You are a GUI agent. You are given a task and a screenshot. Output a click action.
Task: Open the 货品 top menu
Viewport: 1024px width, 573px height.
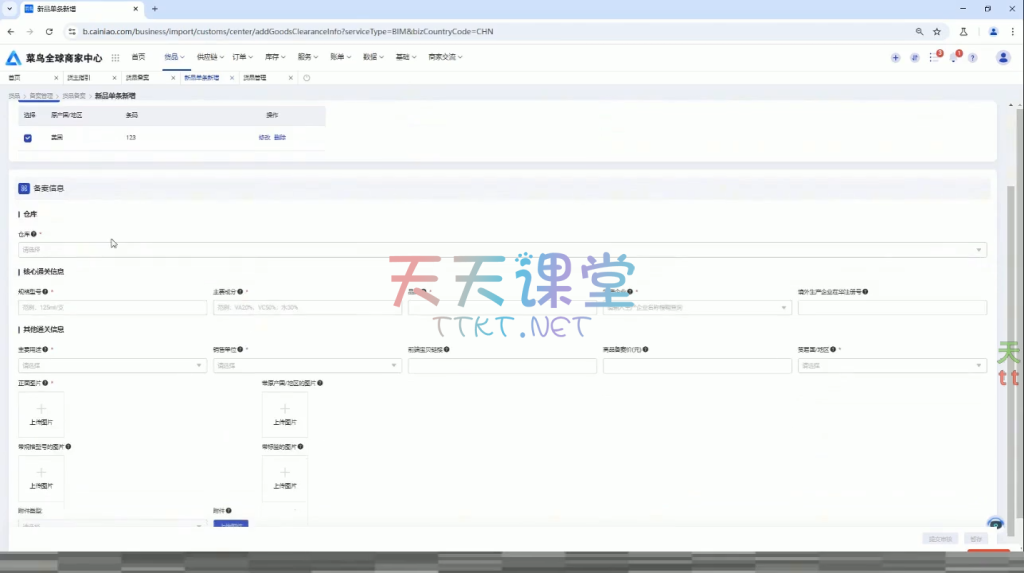[x=175, y=57]
